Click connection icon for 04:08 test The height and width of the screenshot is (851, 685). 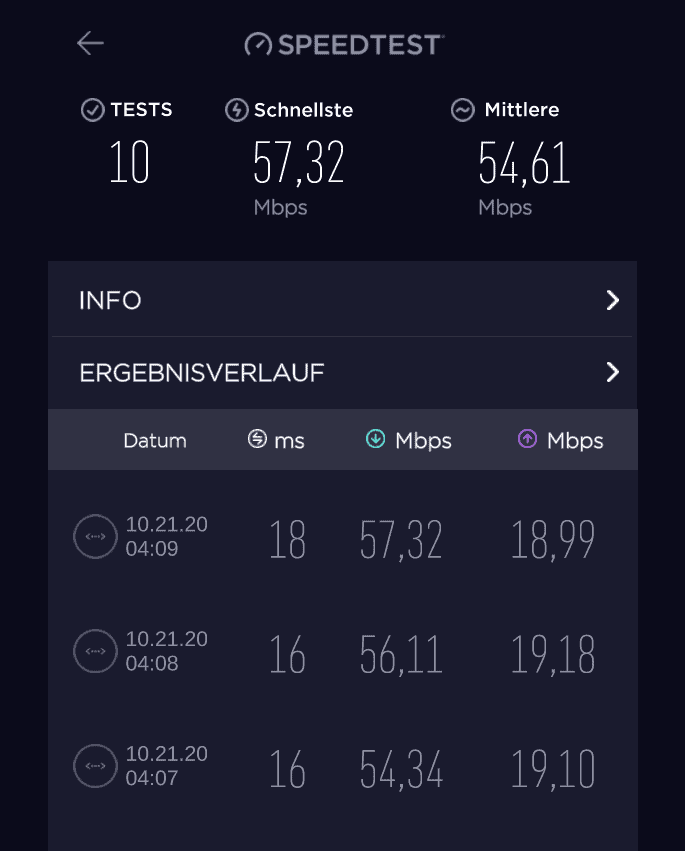[96, 651]
